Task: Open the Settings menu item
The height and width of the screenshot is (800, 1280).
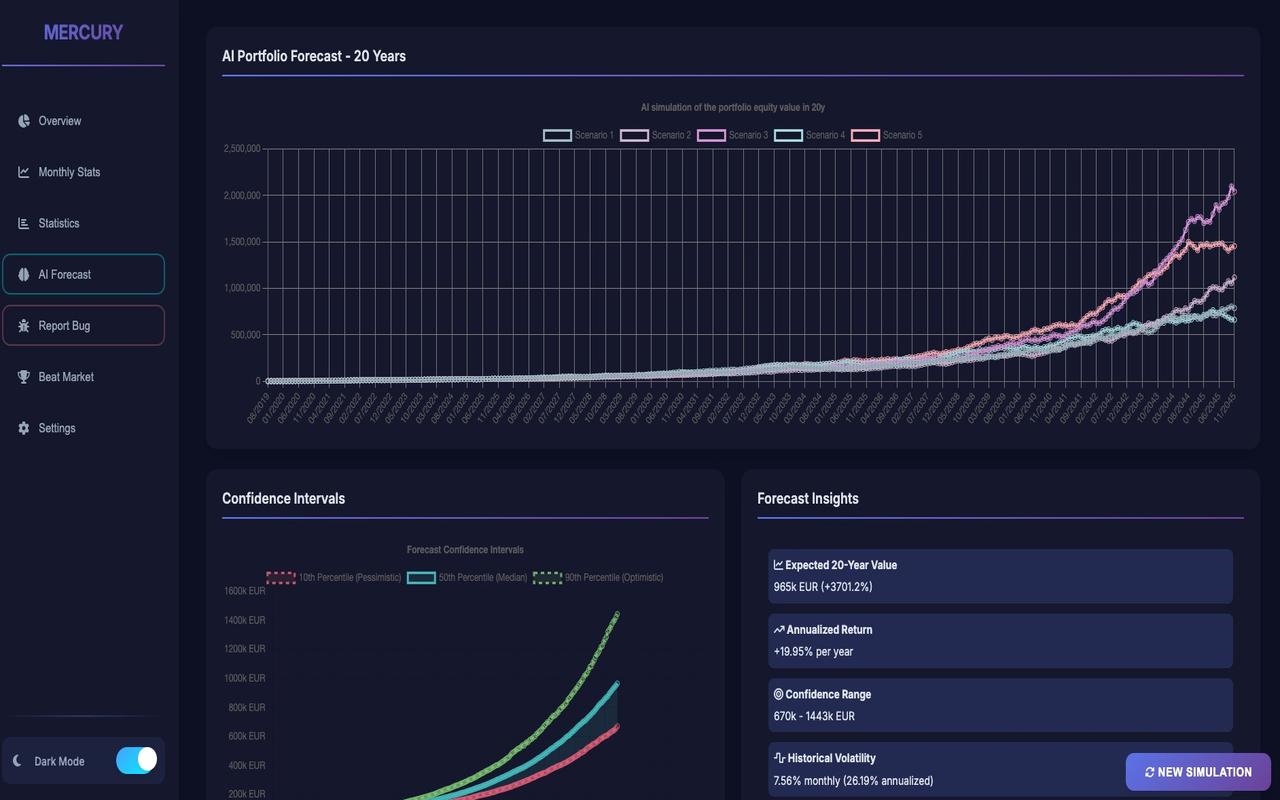Action: pos(83,428)
